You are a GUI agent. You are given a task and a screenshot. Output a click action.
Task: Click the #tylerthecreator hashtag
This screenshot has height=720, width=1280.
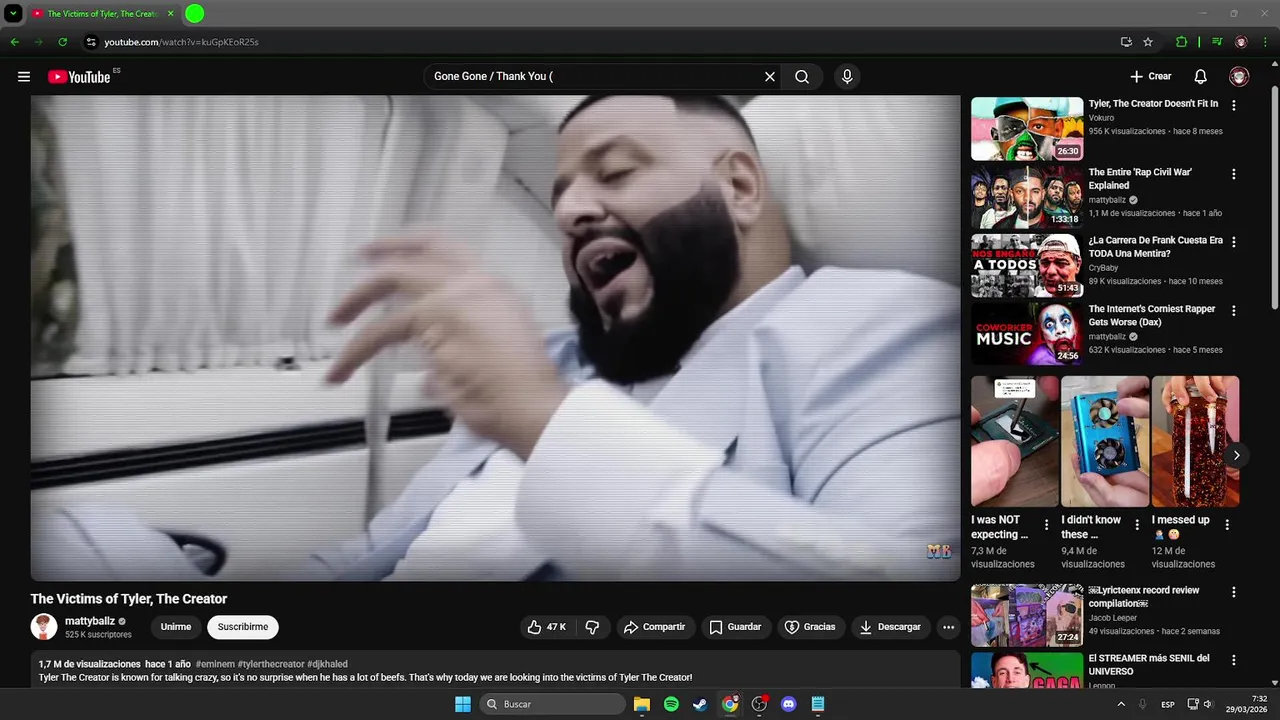270,664
